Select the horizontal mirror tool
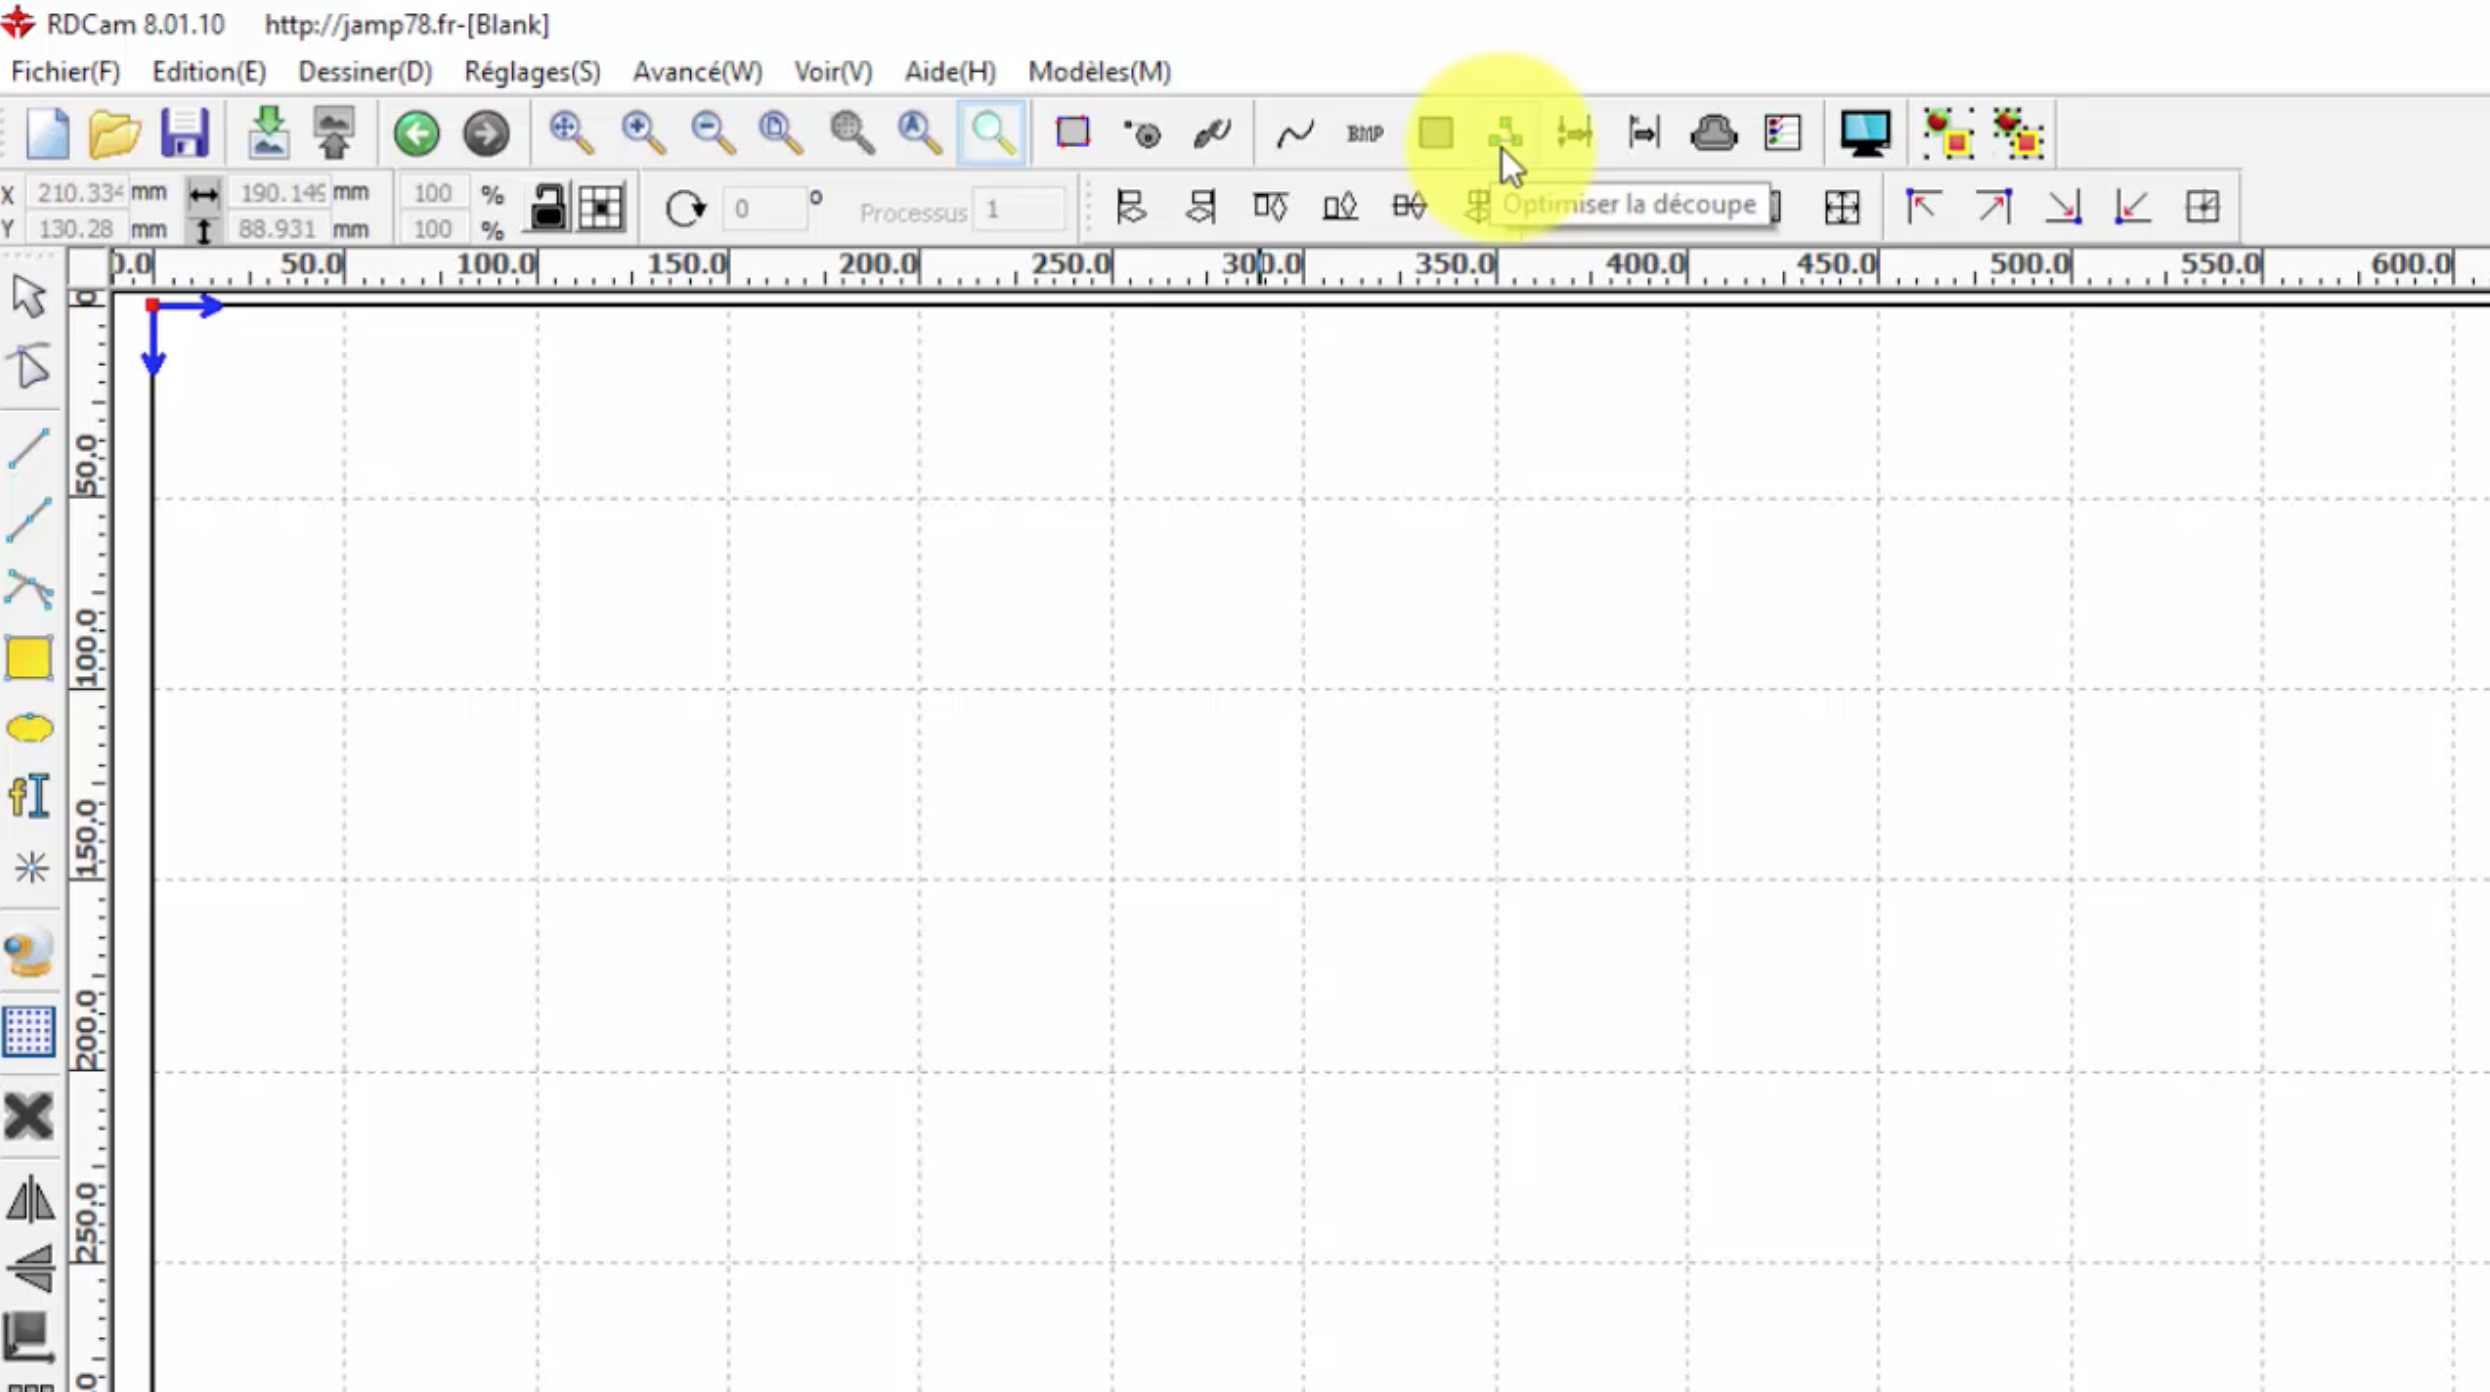 (29, 1199)
